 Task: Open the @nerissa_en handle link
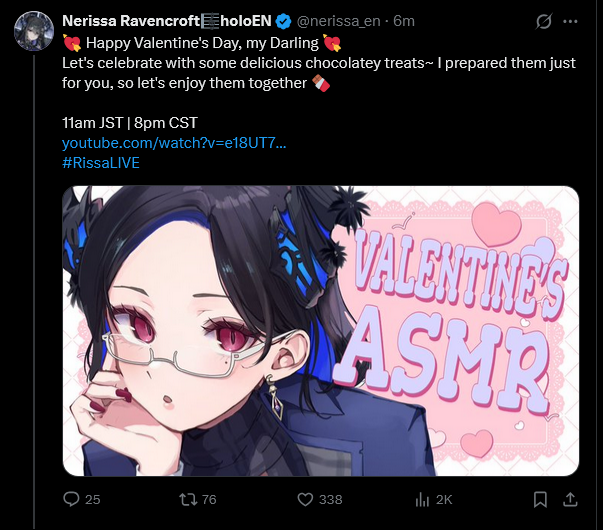coord(338,21)
